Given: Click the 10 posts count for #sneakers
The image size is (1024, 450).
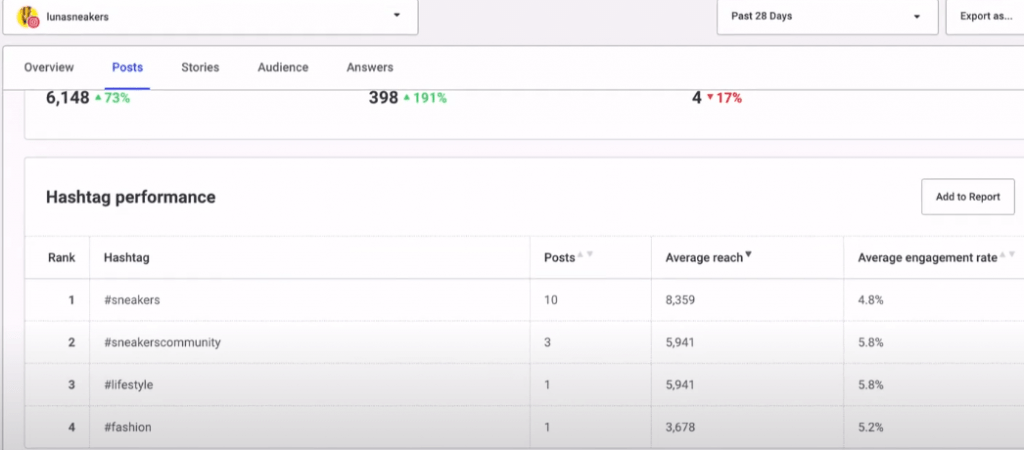Looking at the screenshot, I should coord(551,300).
